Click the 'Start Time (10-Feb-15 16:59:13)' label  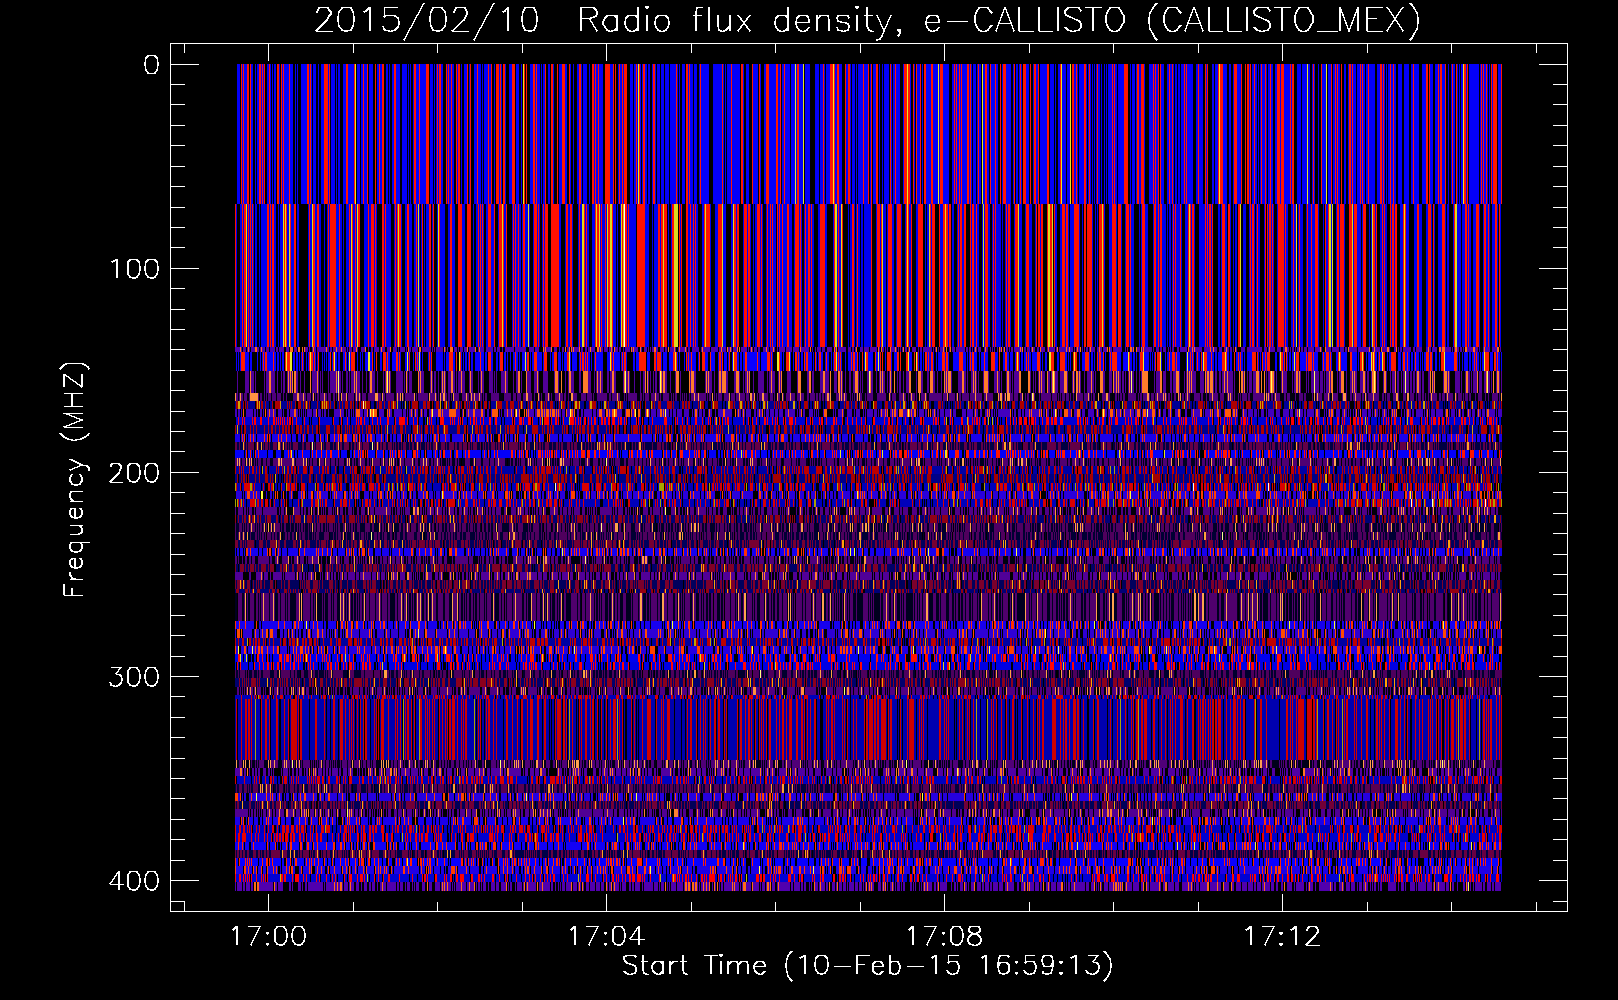(x=867, y=966)
